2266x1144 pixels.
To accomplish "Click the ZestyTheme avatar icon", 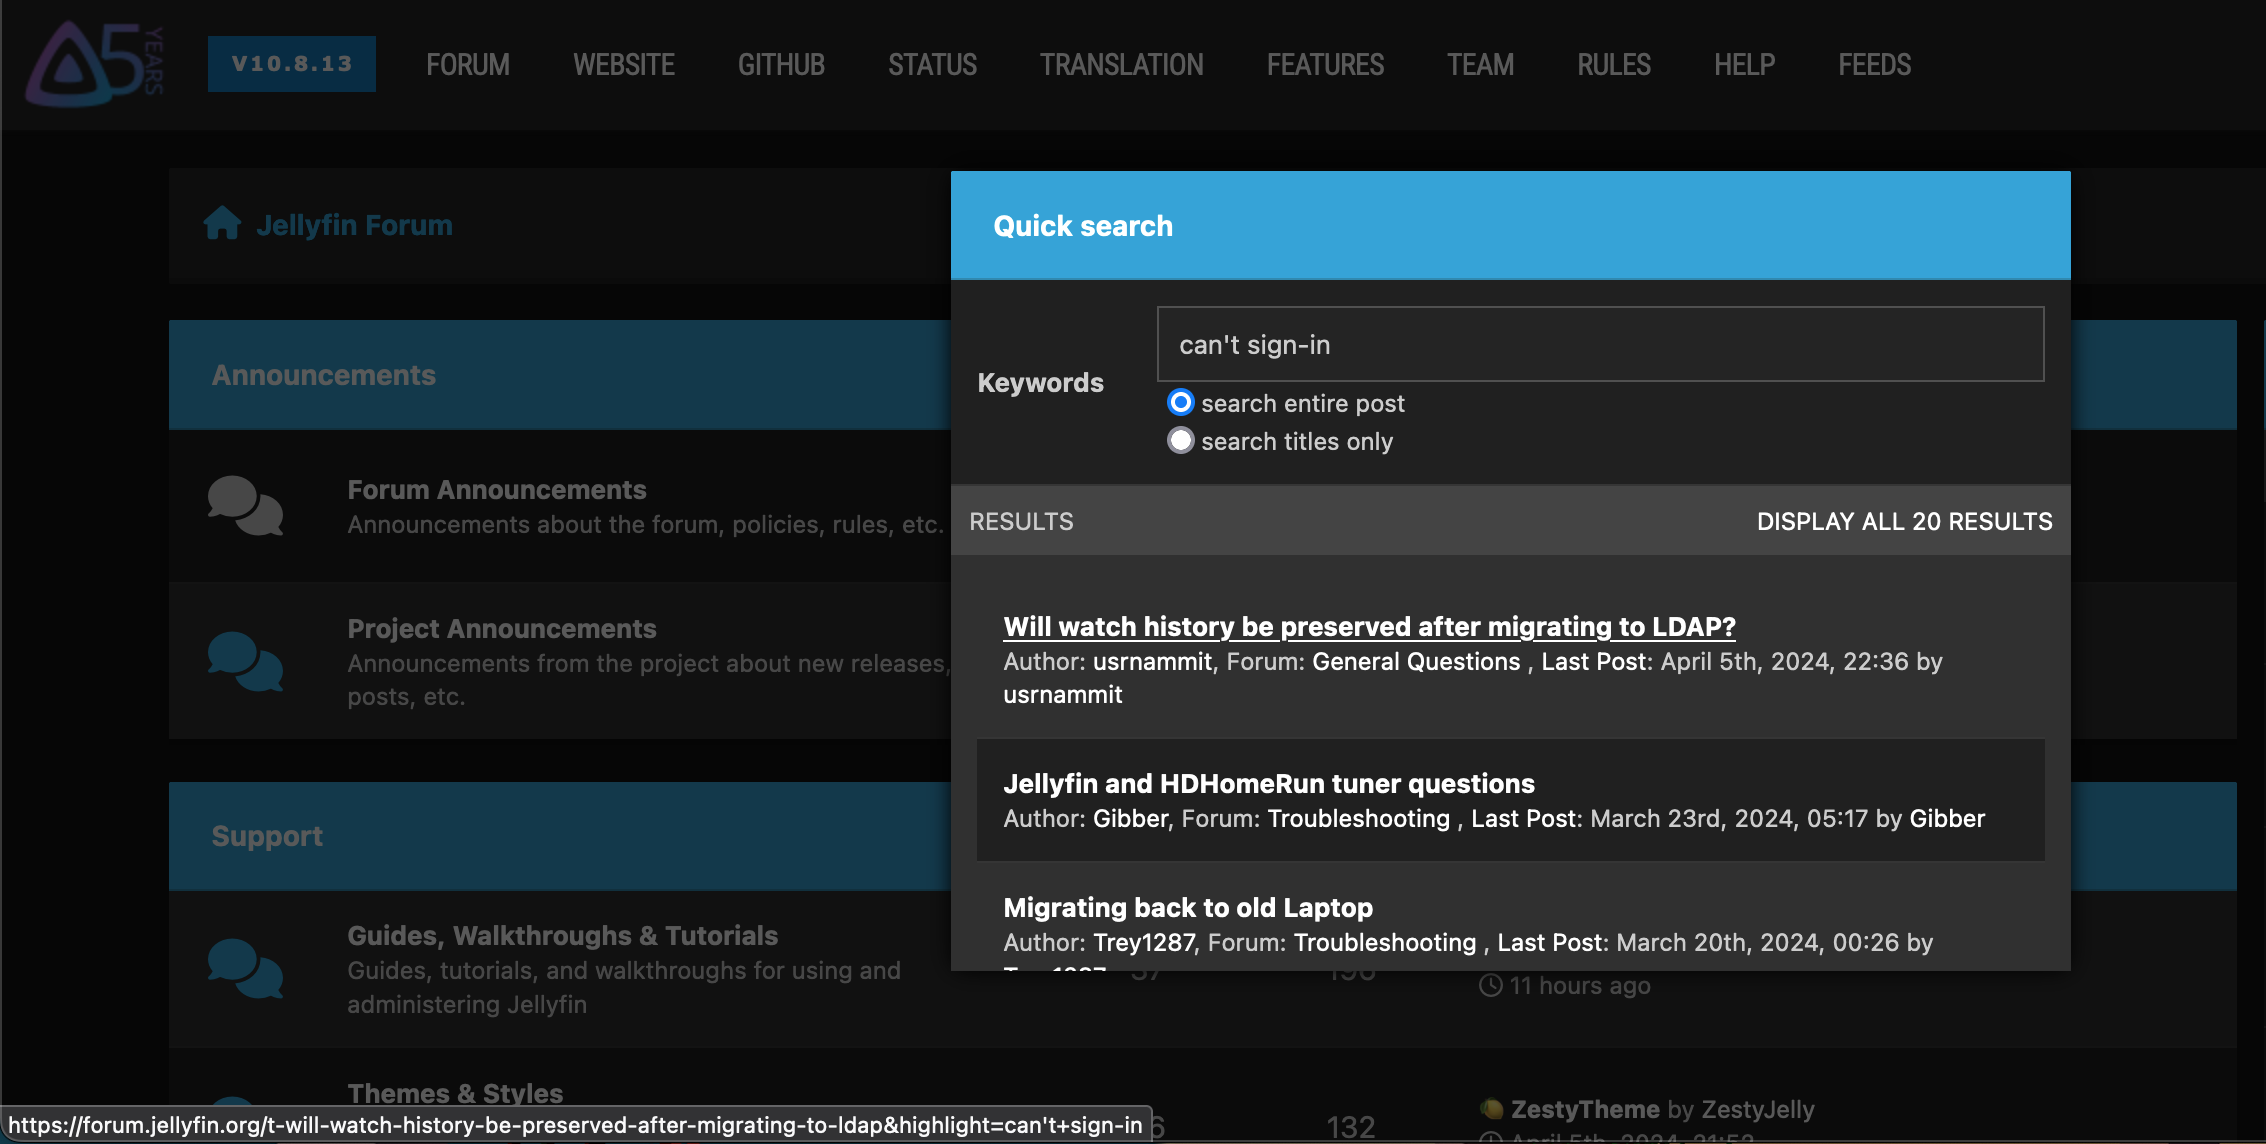I will pos(1491,1108).
